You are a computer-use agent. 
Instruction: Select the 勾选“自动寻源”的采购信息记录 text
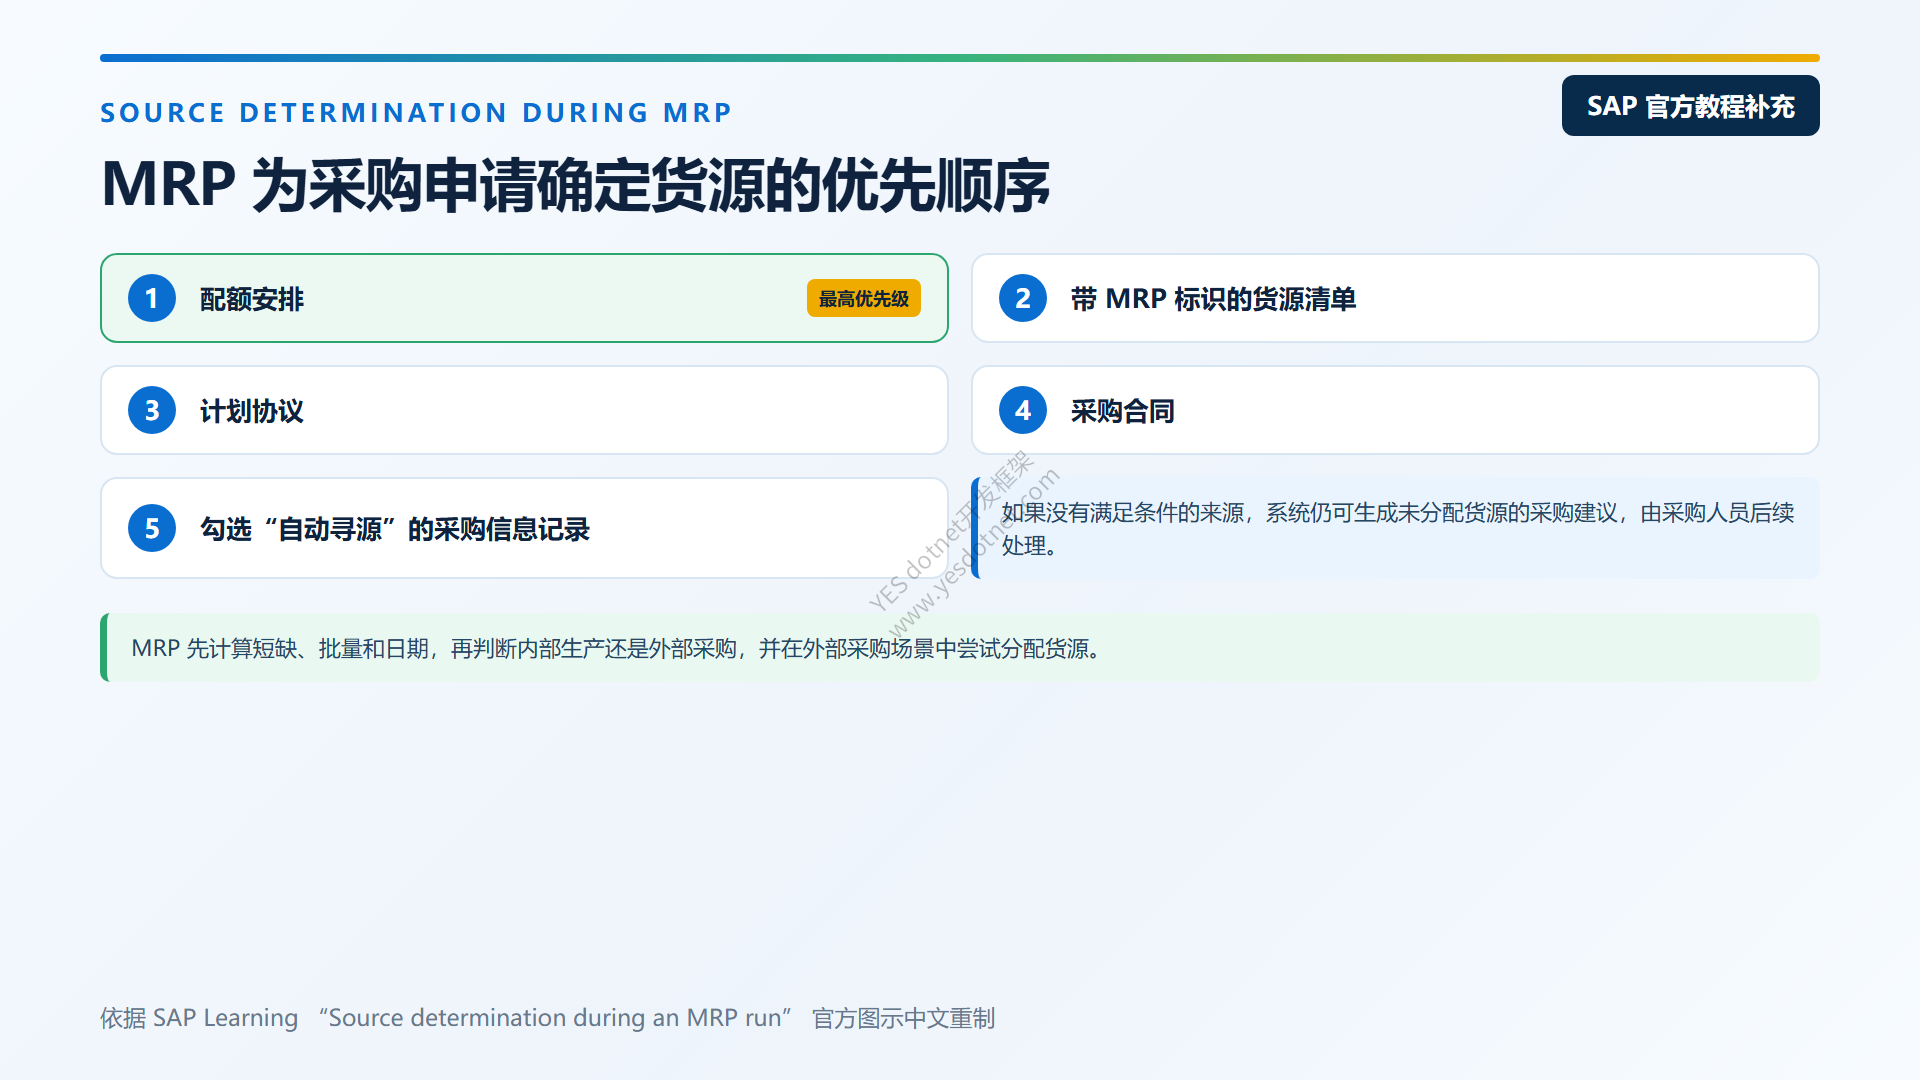coord(395,529)
